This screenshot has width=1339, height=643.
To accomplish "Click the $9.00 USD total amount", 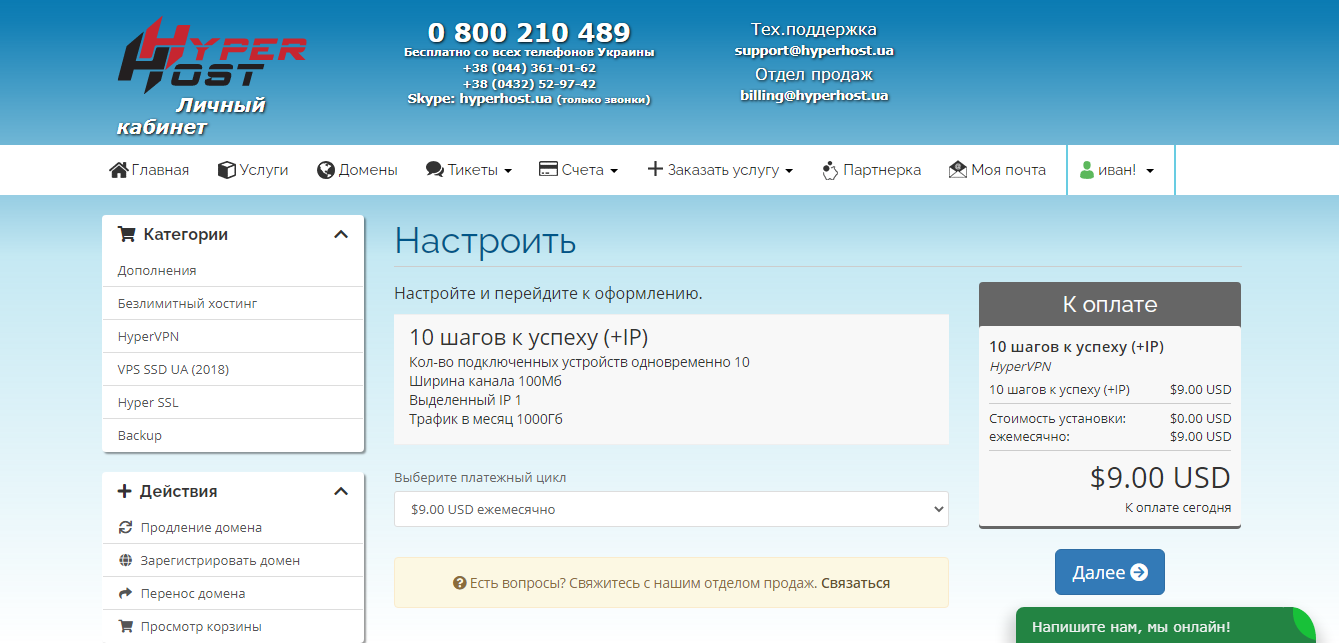I will [1160, 477].
